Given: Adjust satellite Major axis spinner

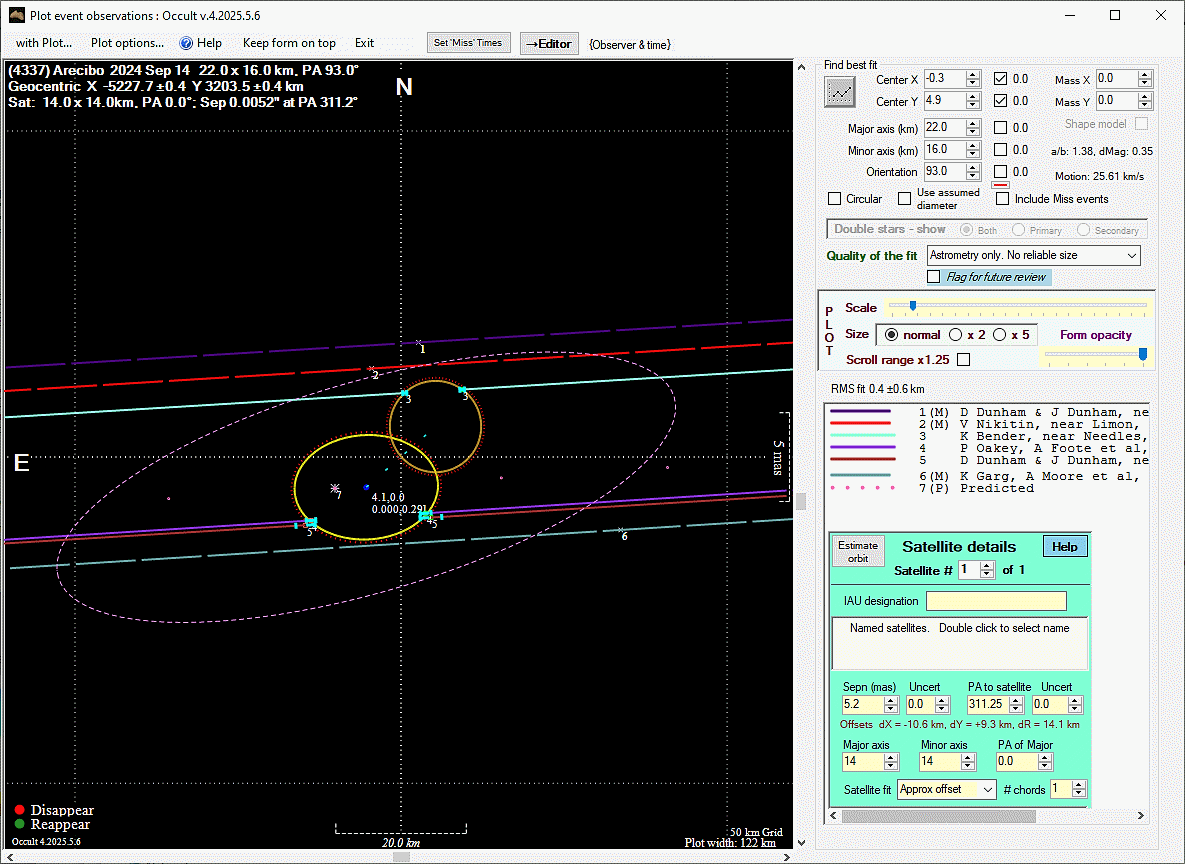Looking at the screenshot, I should click(x=891, y=762).
